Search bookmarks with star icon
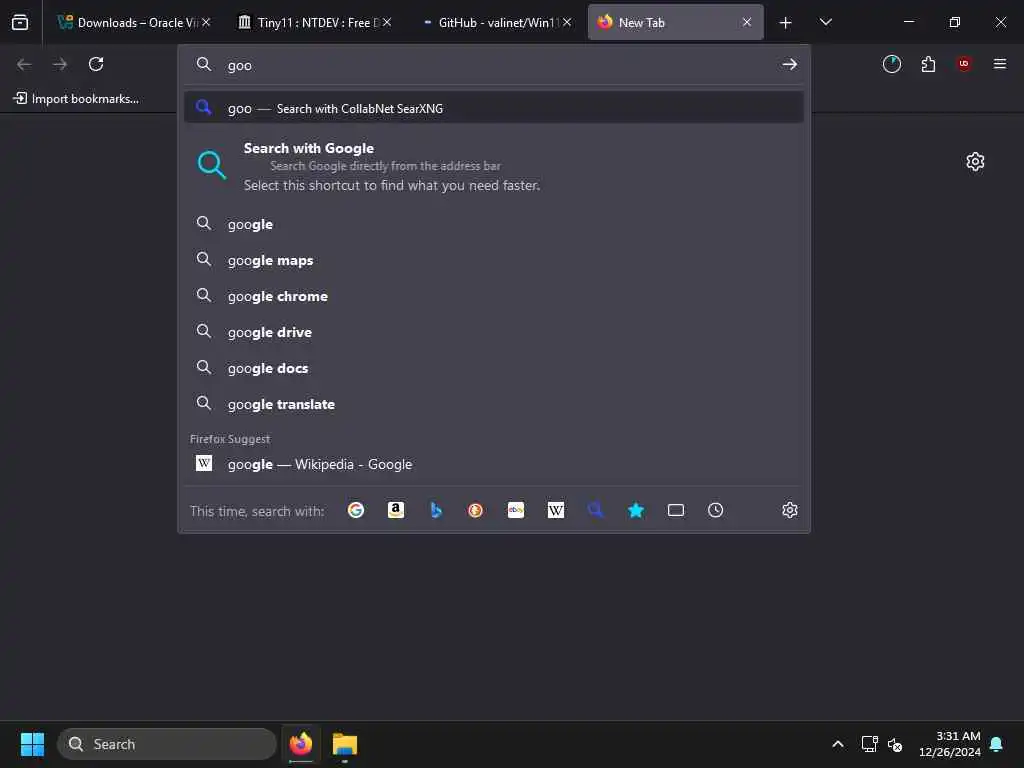The image size is (1024, 768). (x=636, y=510)
